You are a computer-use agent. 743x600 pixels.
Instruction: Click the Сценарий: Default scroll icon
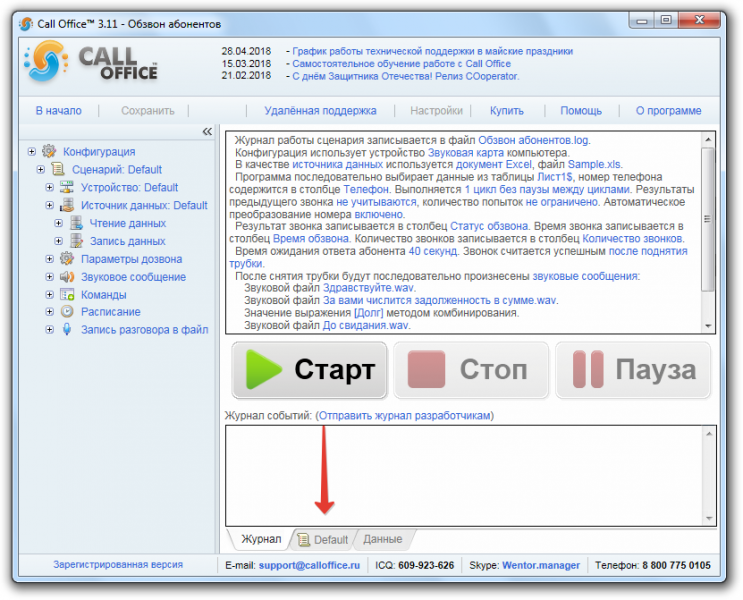[x=58, y=169]
